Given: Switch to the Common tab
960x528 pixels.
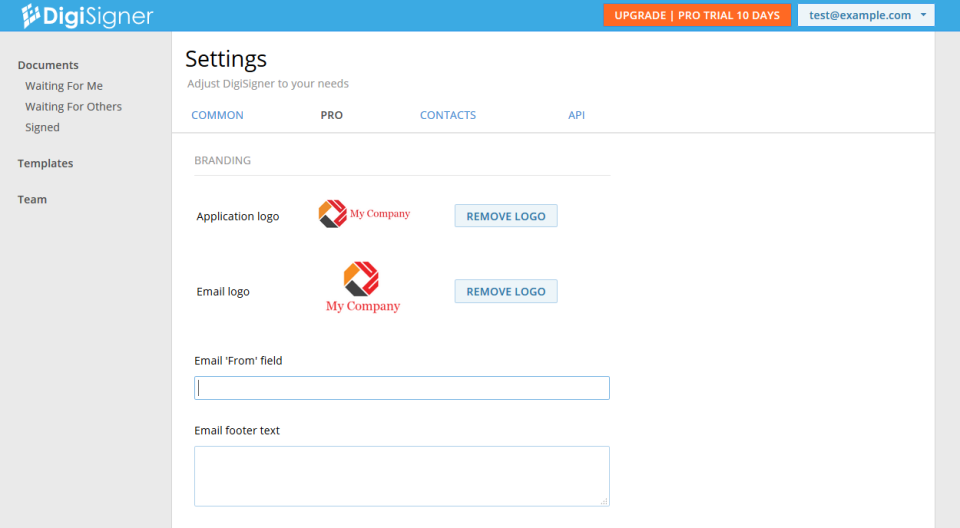Looking at the screenshot, I should pos(217,115).
